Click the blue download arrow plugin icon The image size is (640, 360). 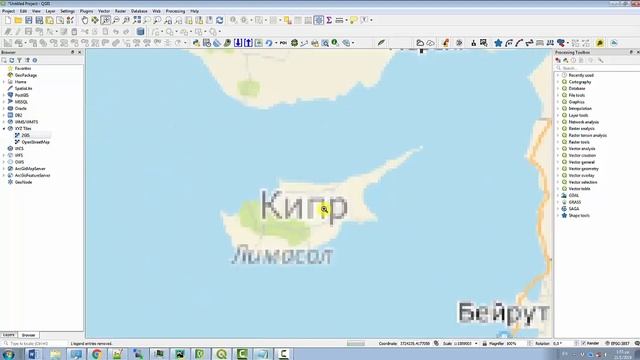(x=238, y=43)
